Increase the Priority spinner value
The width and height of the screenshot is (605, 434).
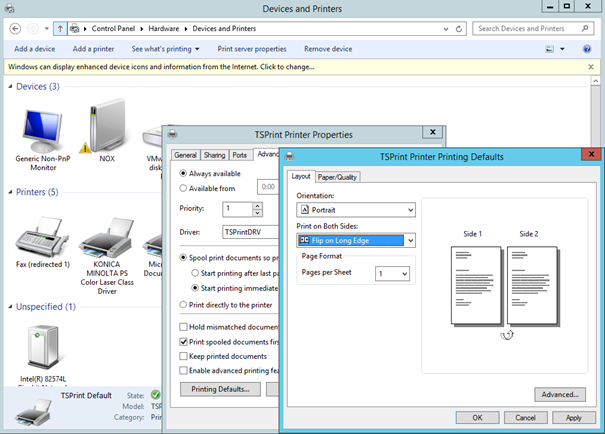coord(257,205)
